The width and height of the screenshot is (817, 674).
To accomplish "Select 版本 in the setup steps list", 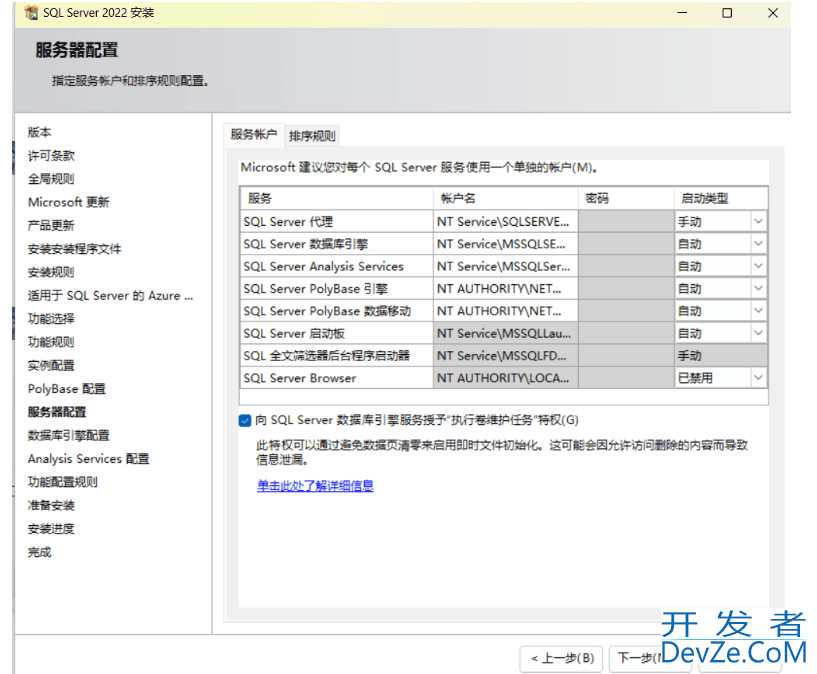I will pyautogui.click(x=40, y=132).
